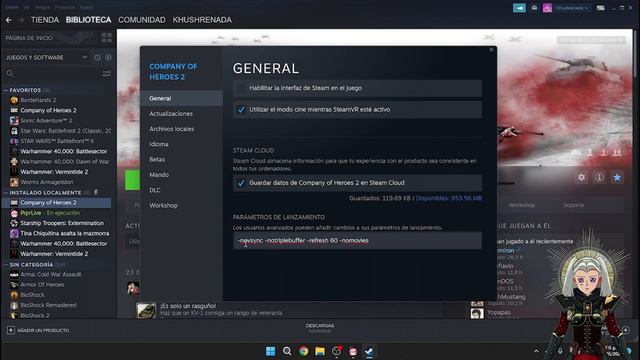Open game settings gear icon
Screen dimensions: 640x360
pos(581,177)
